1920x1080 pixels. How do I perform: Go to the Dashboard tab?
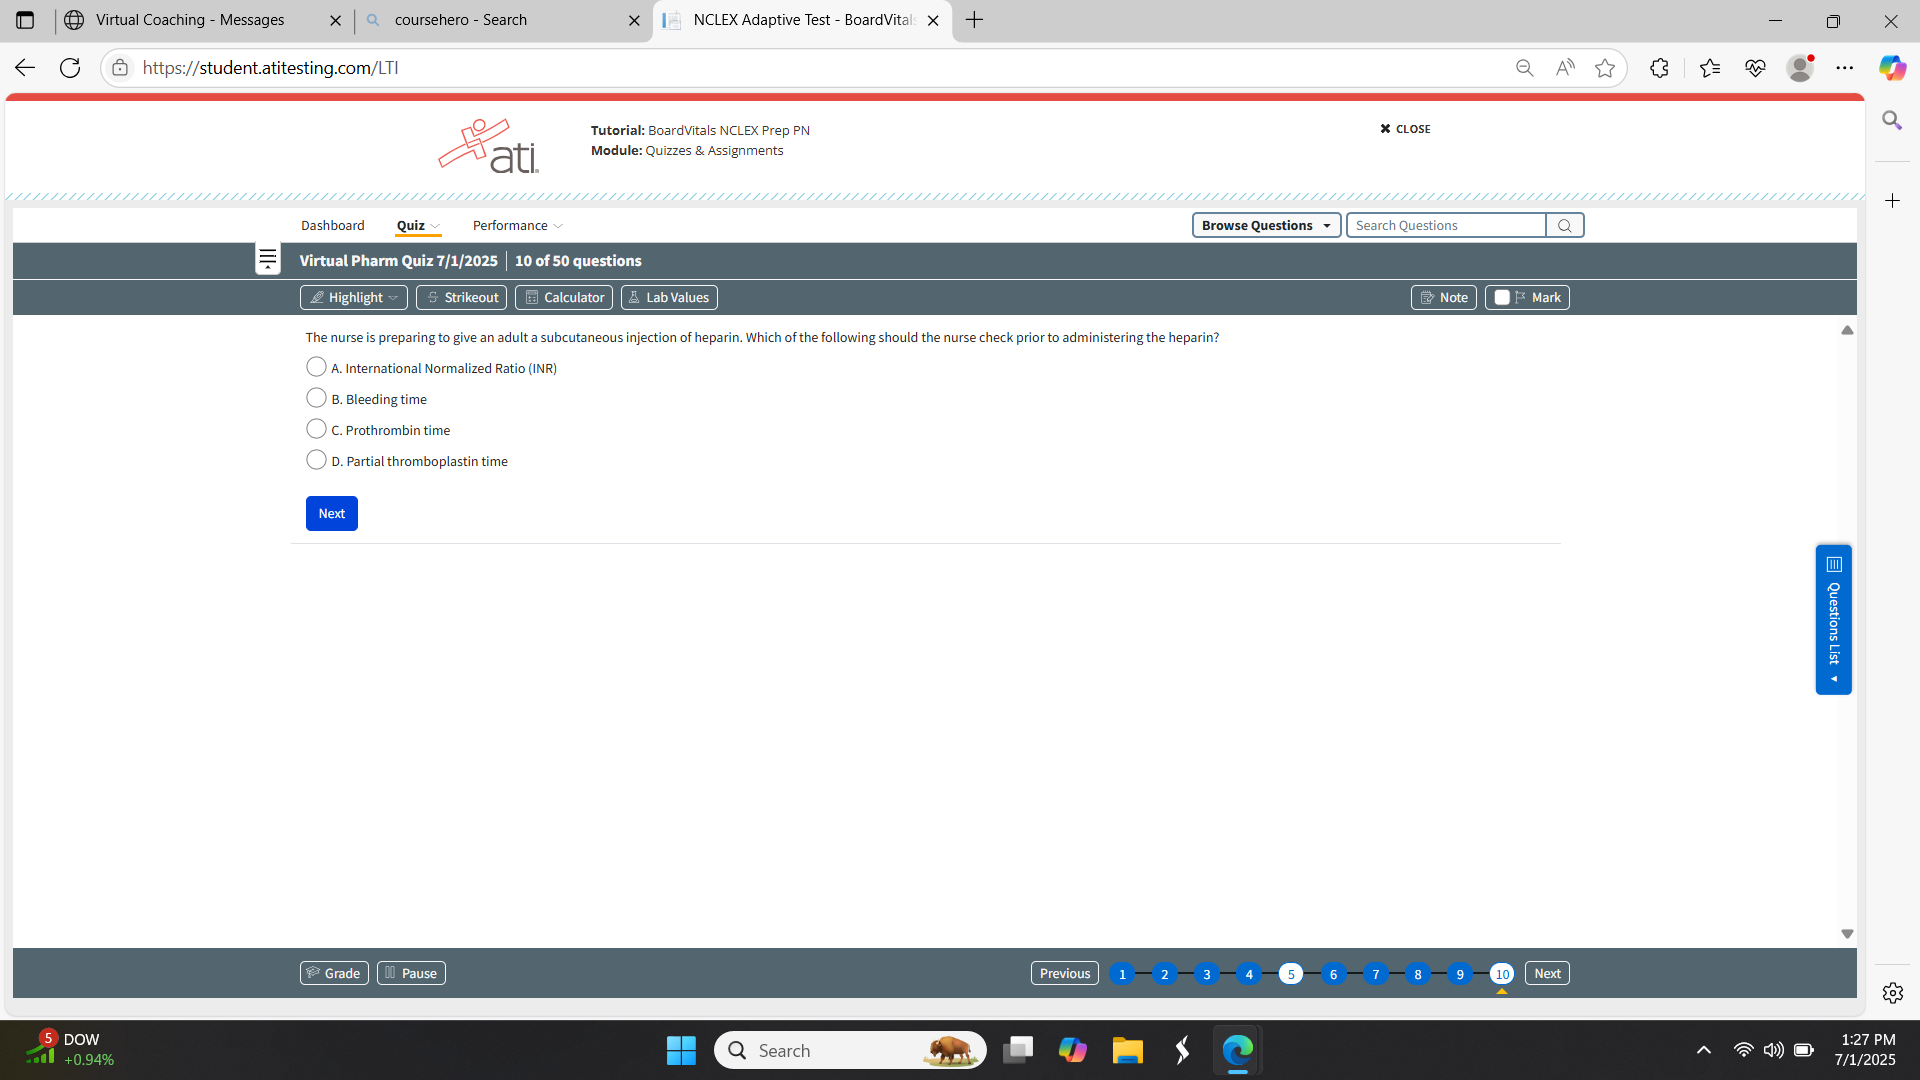pos(332,225)
